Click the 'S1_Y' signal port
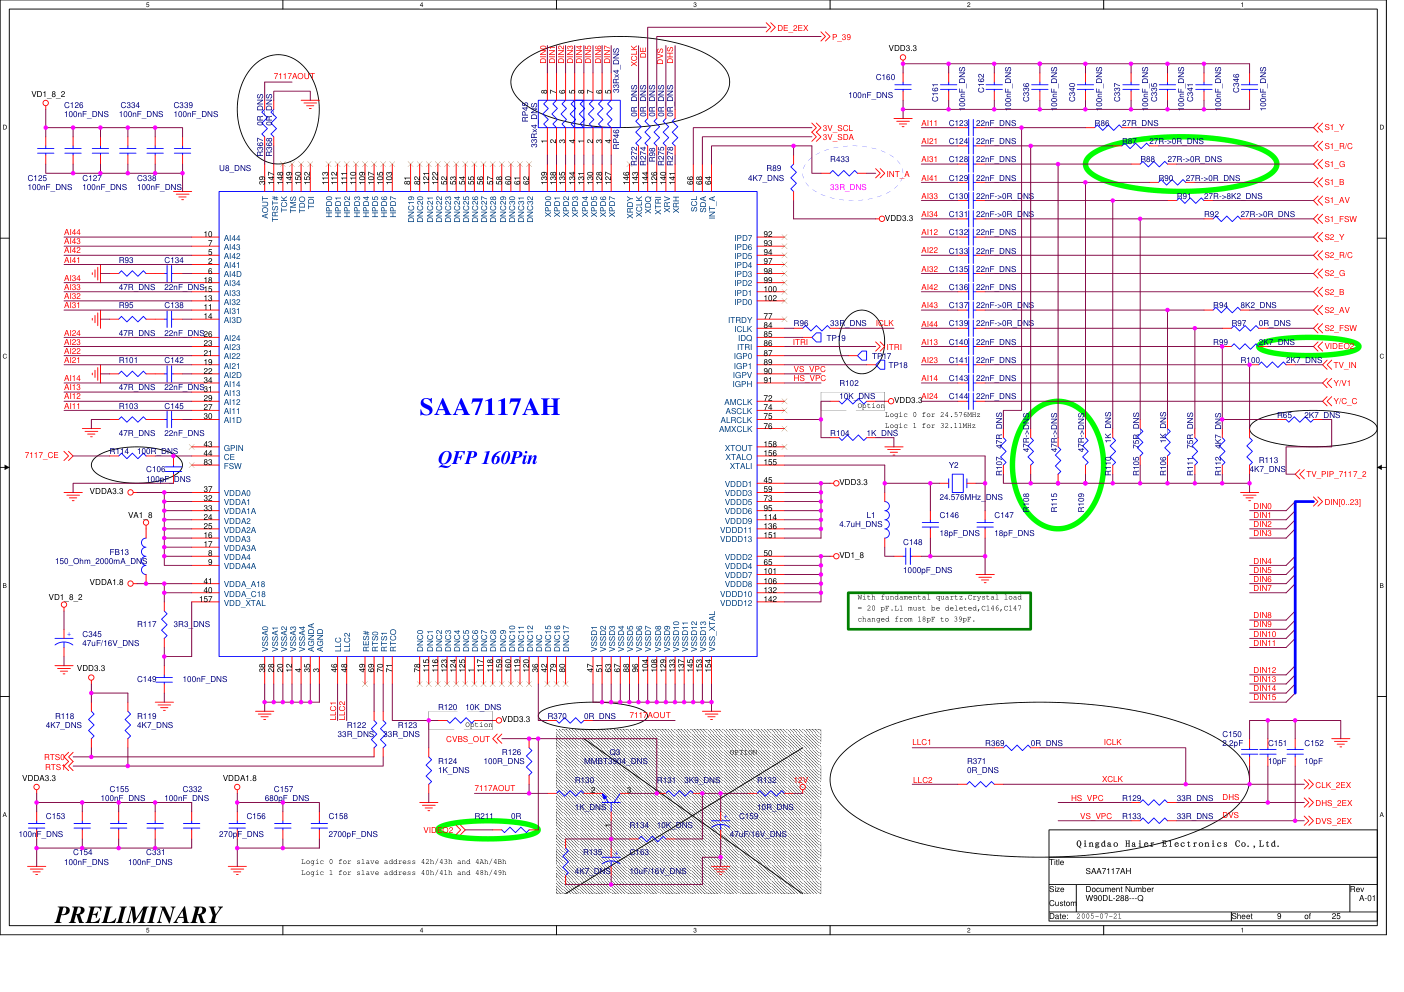Image resolution: width=1404 pixels, height=992 pixels. 1334,127
